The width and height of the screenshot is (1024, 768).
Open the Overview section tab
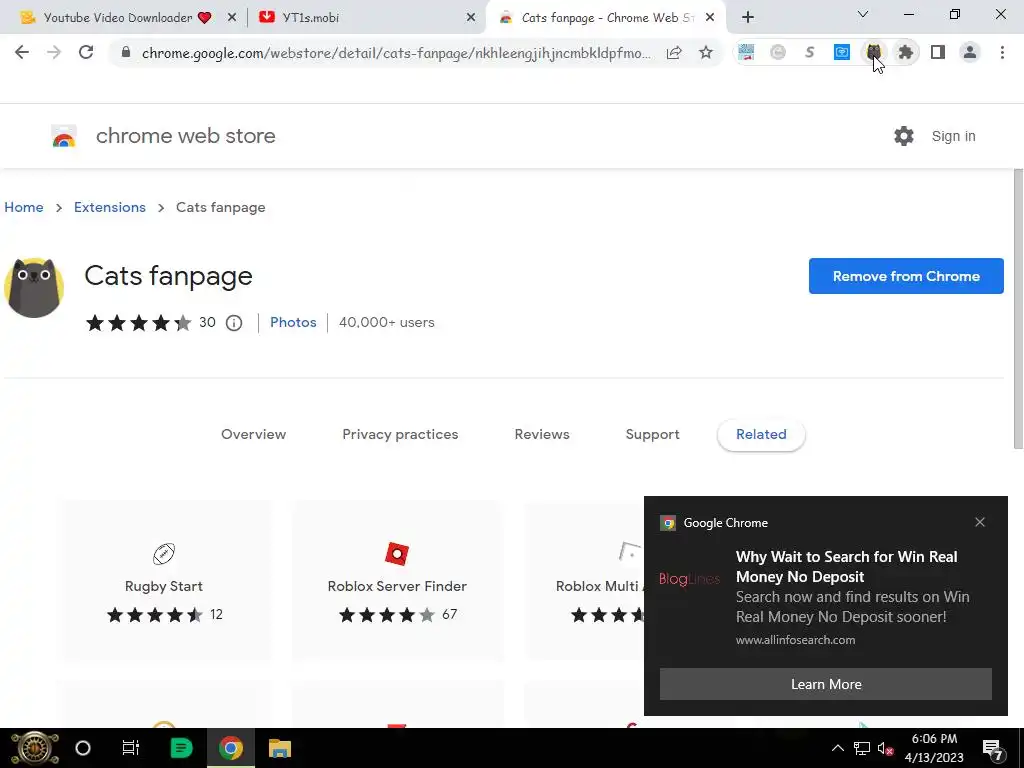pos(253,434)
